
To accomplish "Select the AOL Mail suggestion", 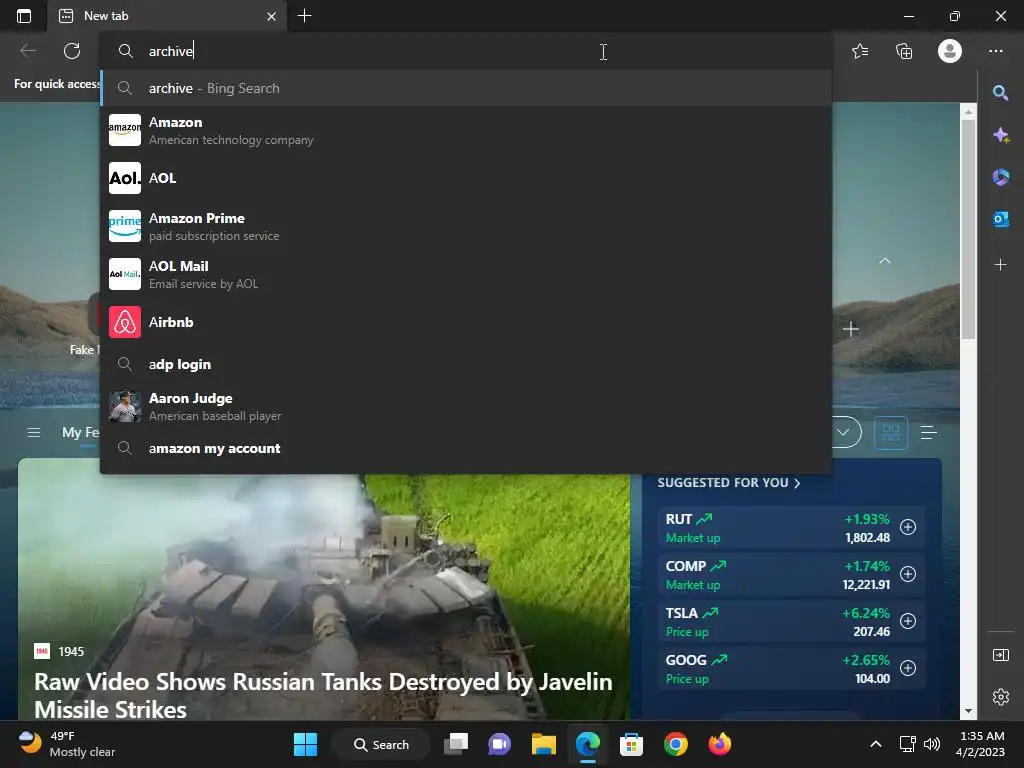I will 466,274.
